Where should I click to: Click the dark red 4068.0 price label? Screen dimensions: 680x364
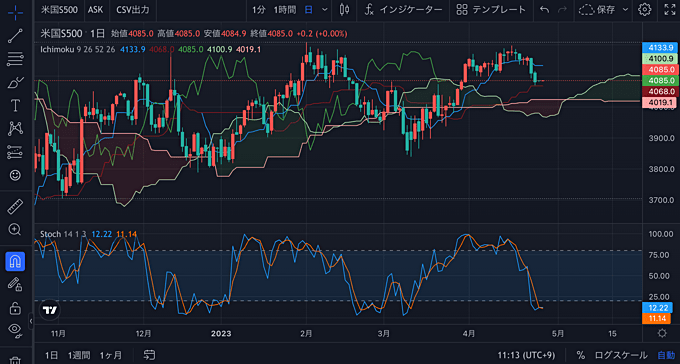[658, 92]
